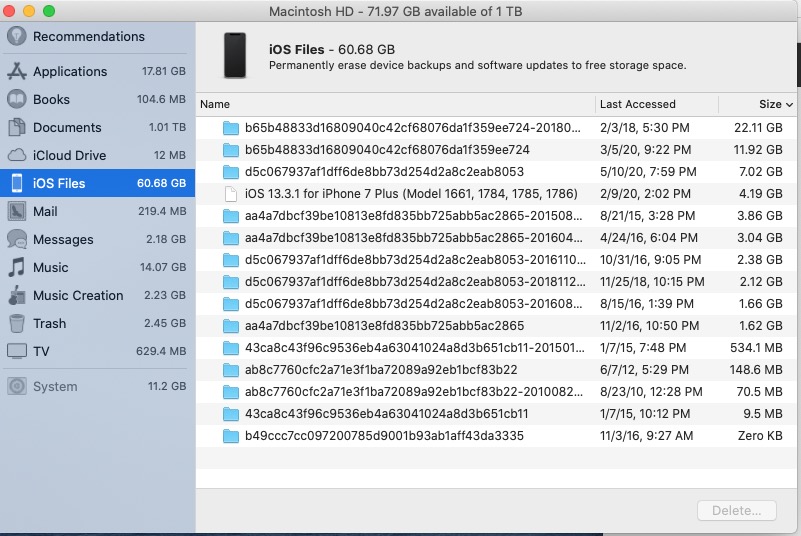Click the Messages bubble icon
The image size is (801, 536).
(16, 239)
